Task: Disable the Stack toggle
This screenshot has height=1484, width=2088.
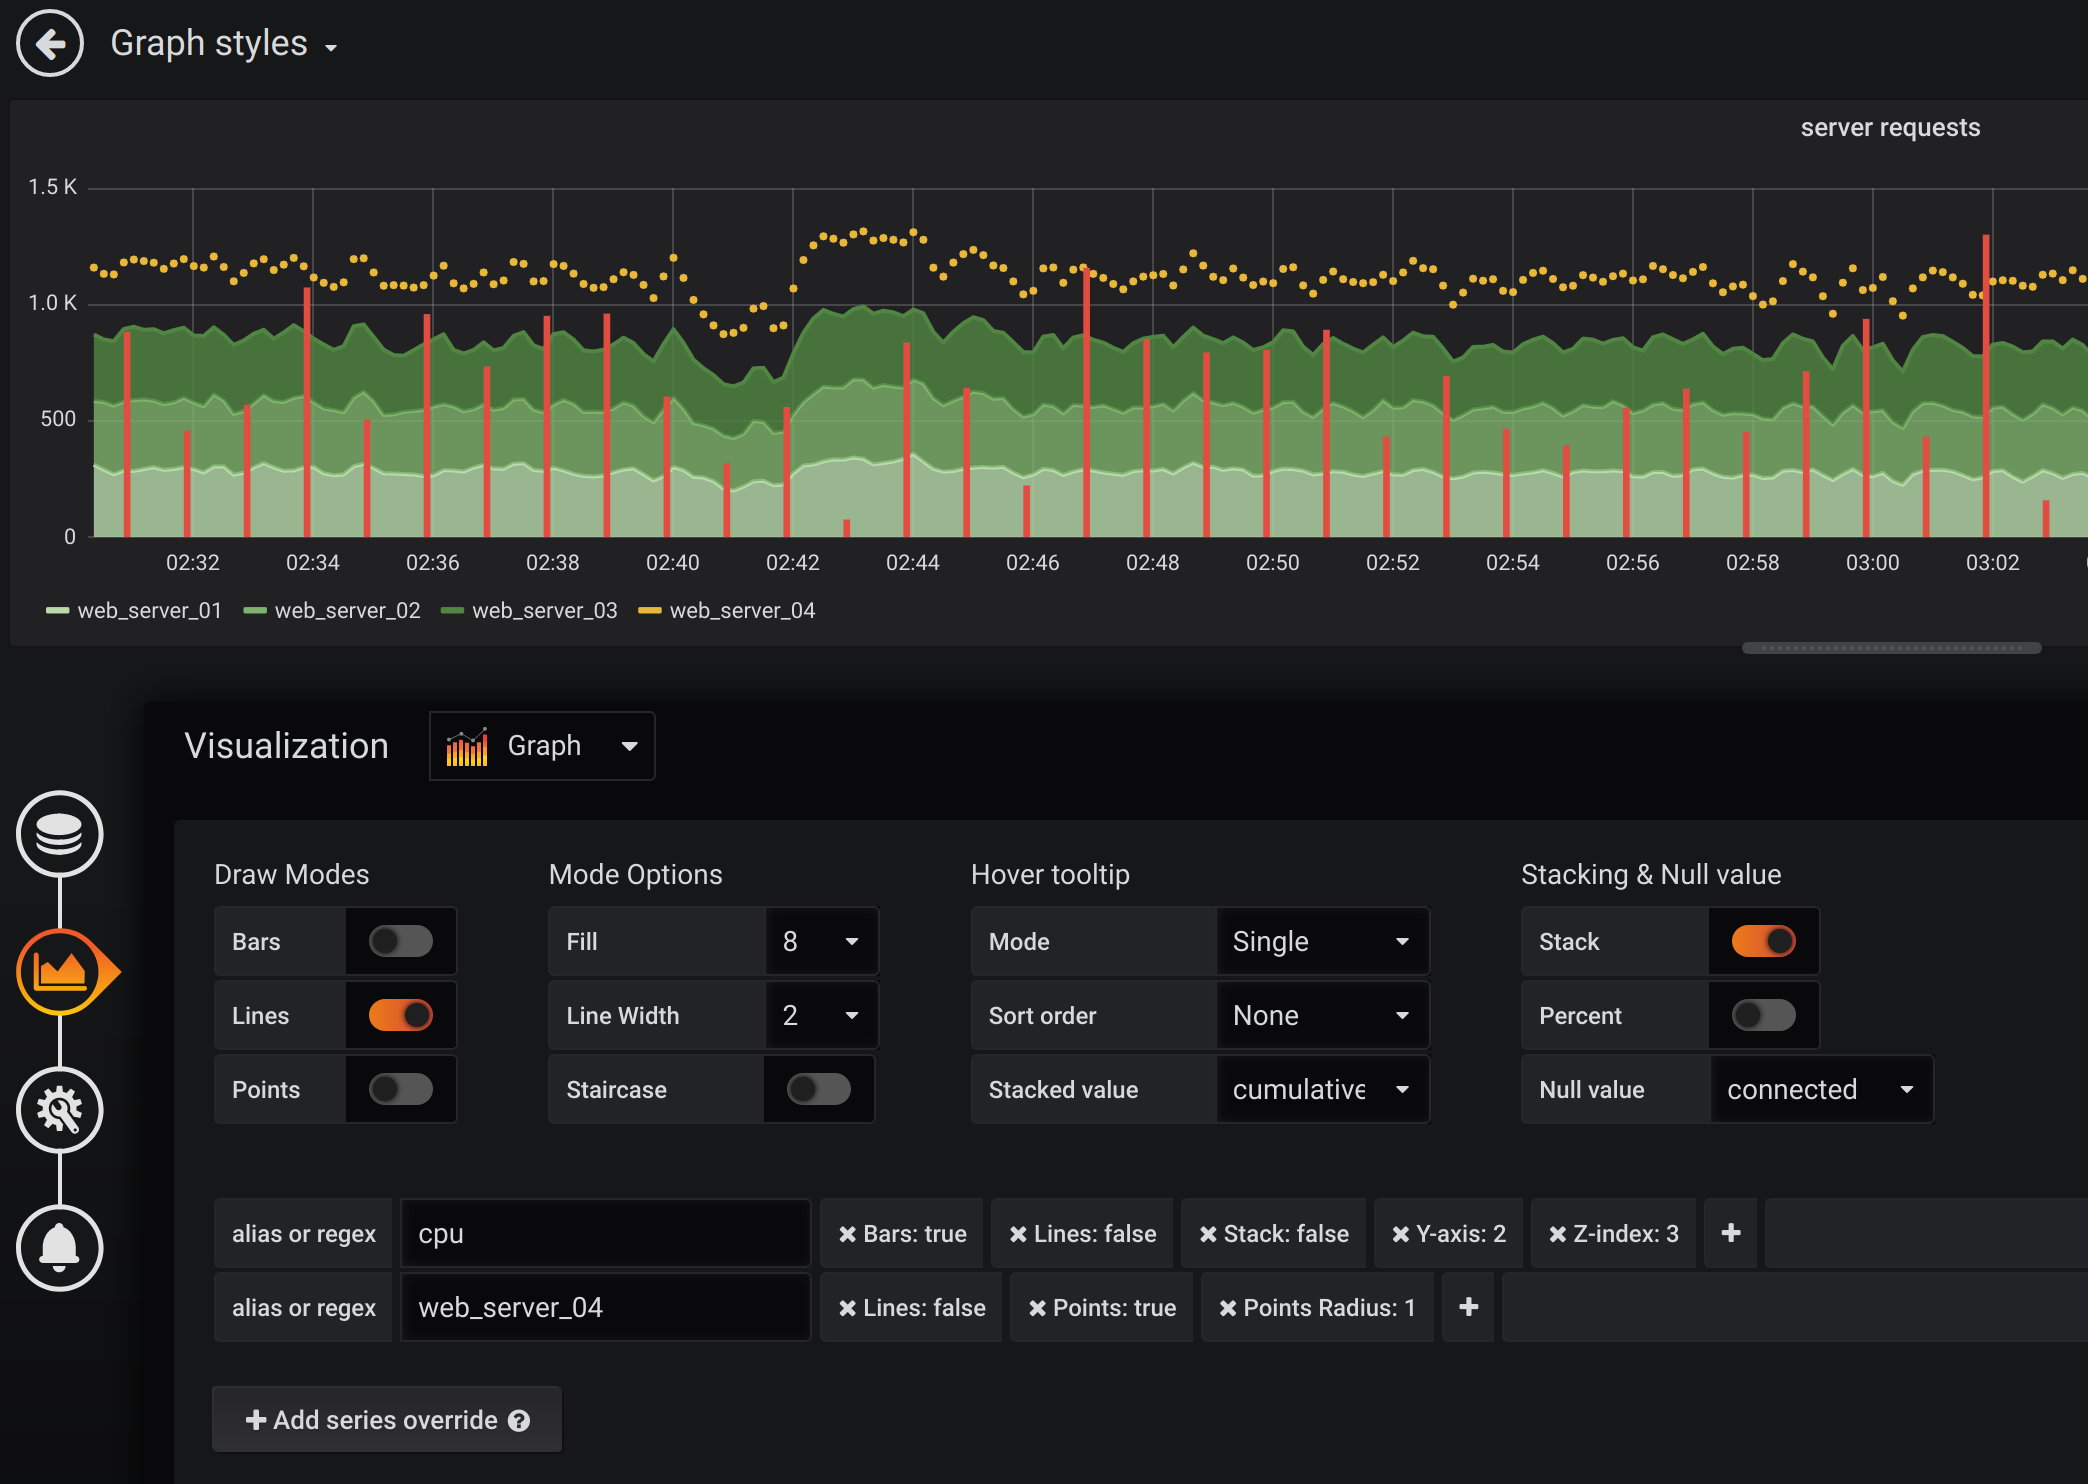Action: (1763, 941)
